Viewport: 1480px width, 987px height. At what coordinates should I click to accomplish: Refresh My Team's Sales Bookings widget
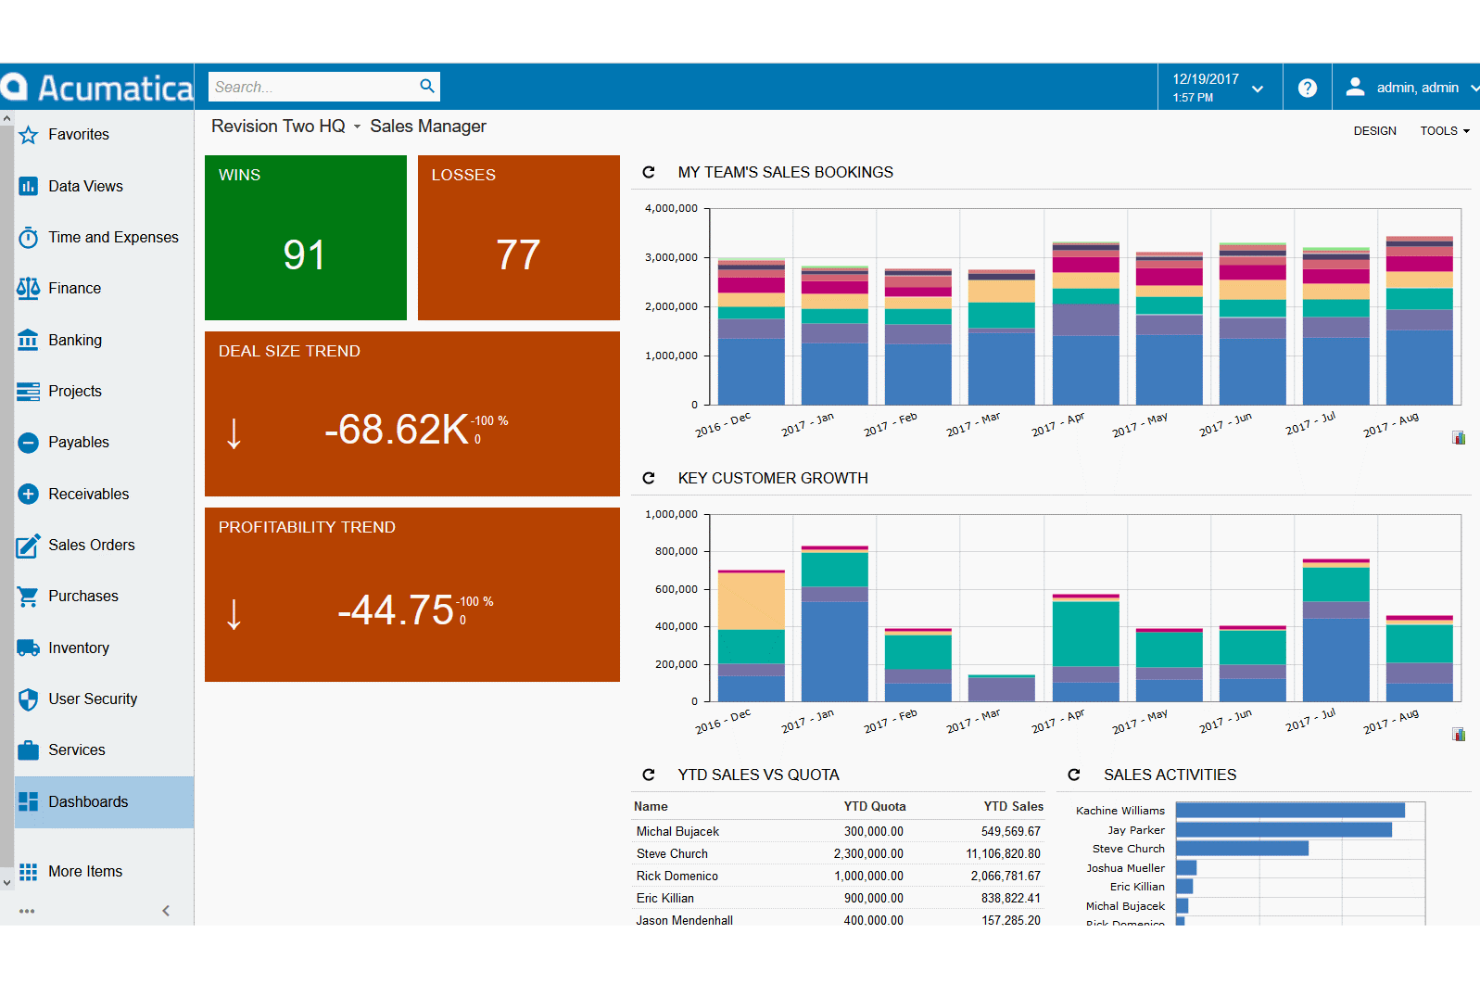[648, 172]
